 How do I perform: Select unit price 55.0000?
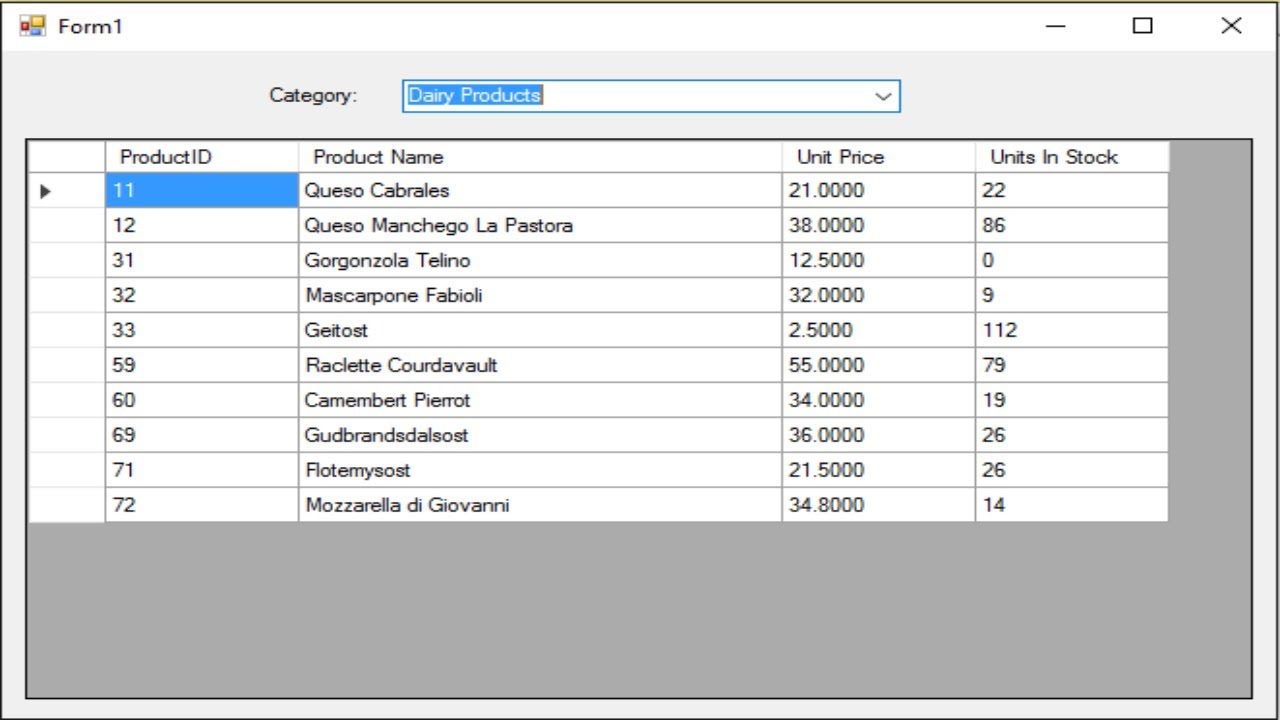point(878,365)
